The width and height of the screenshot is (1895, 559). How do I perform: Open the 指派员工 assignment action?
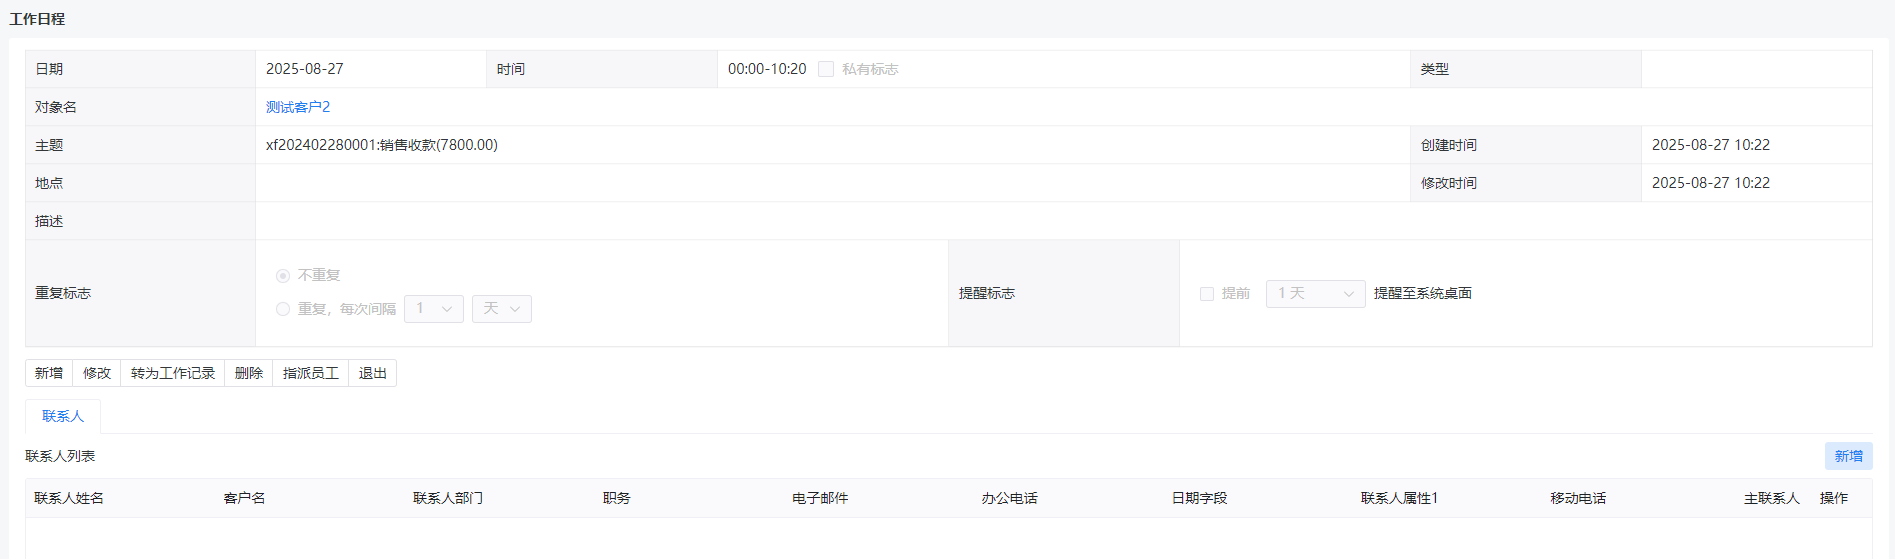tap(311, 373)
